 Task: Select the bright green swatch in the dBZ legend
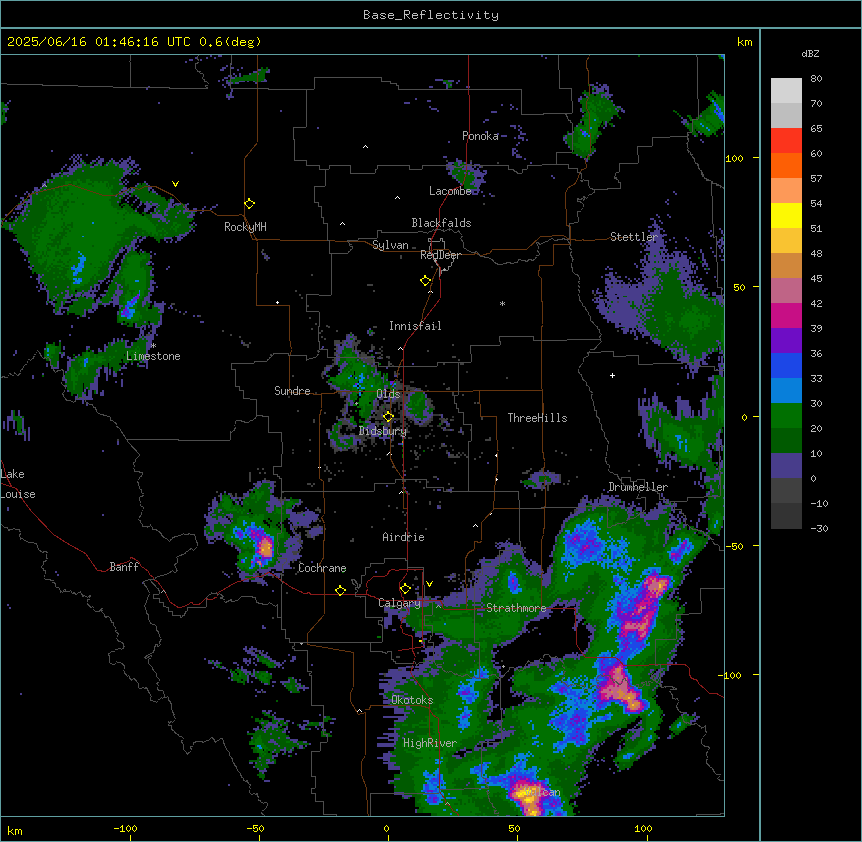786,416
